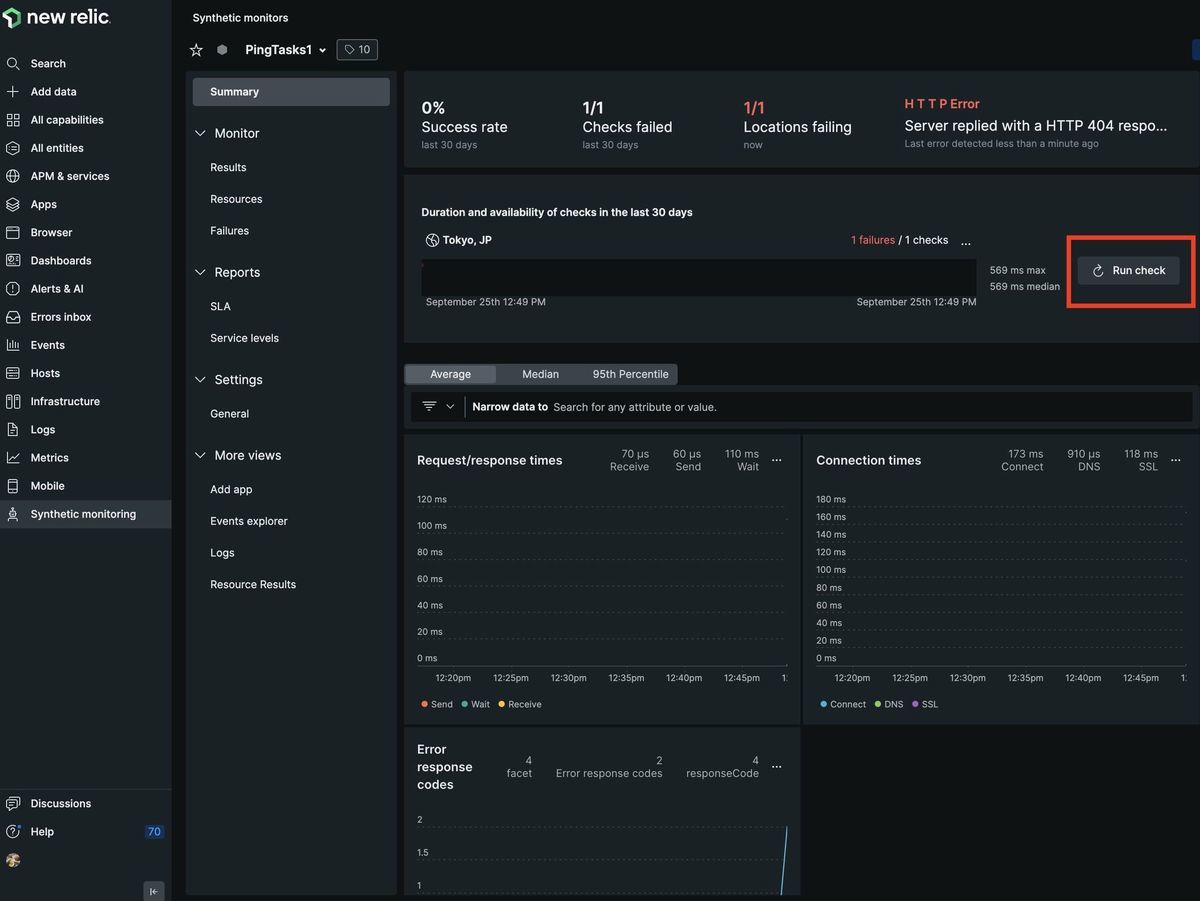Click the Alerts & AI icon

pos(13,288)
